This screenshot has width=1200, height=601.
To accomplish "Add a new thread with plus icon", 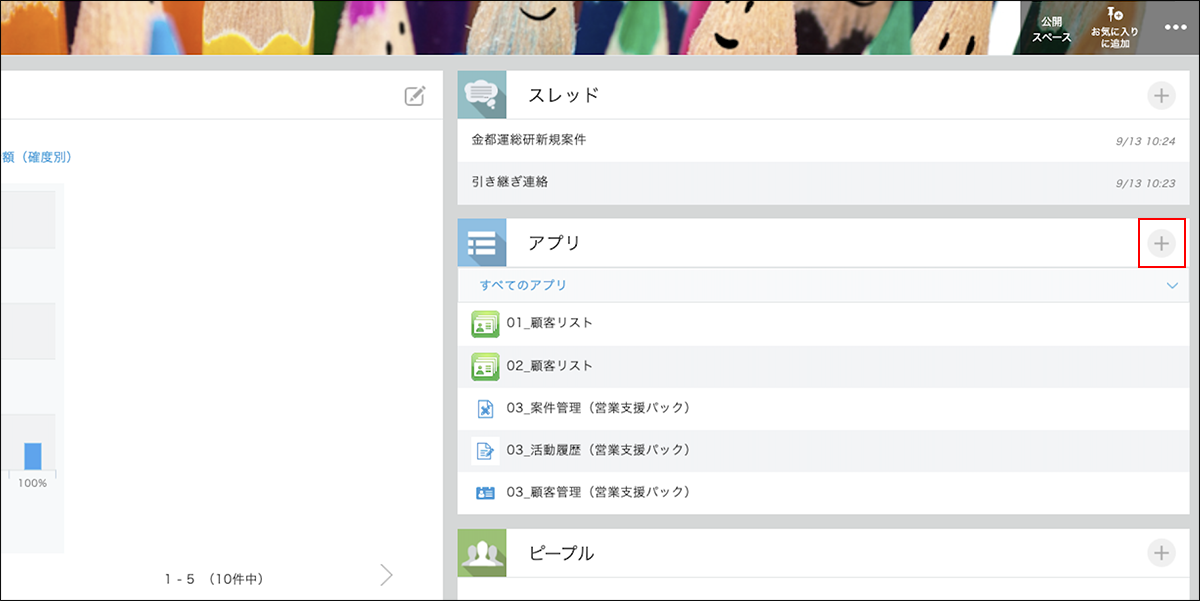I will point(1161,96).
